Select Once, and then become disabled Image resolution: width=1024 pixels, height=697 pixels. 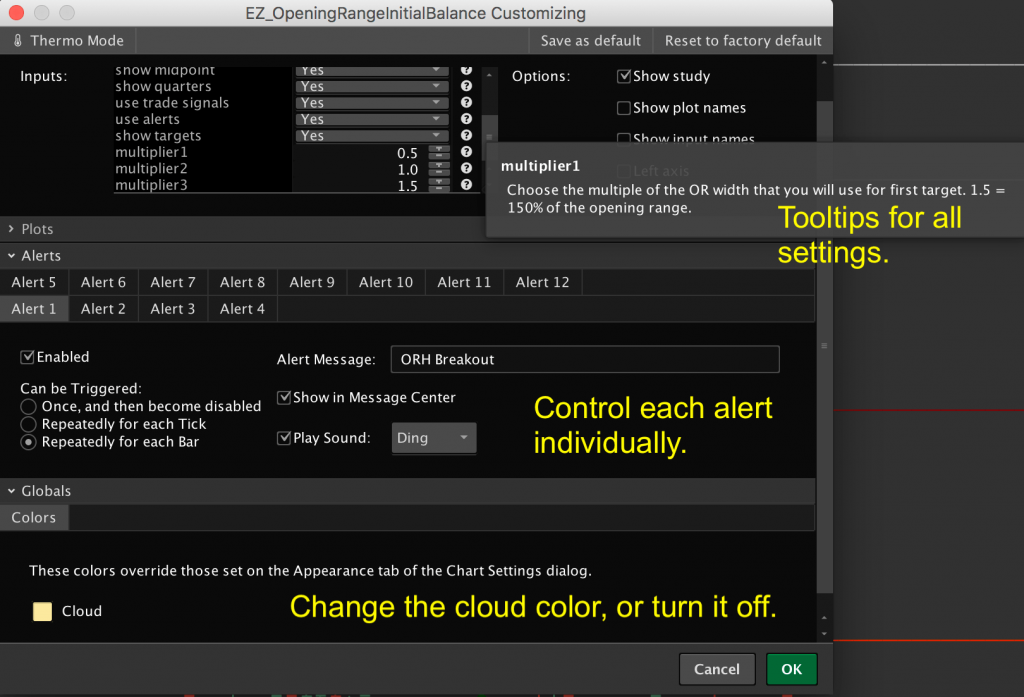tap(31, 407)
